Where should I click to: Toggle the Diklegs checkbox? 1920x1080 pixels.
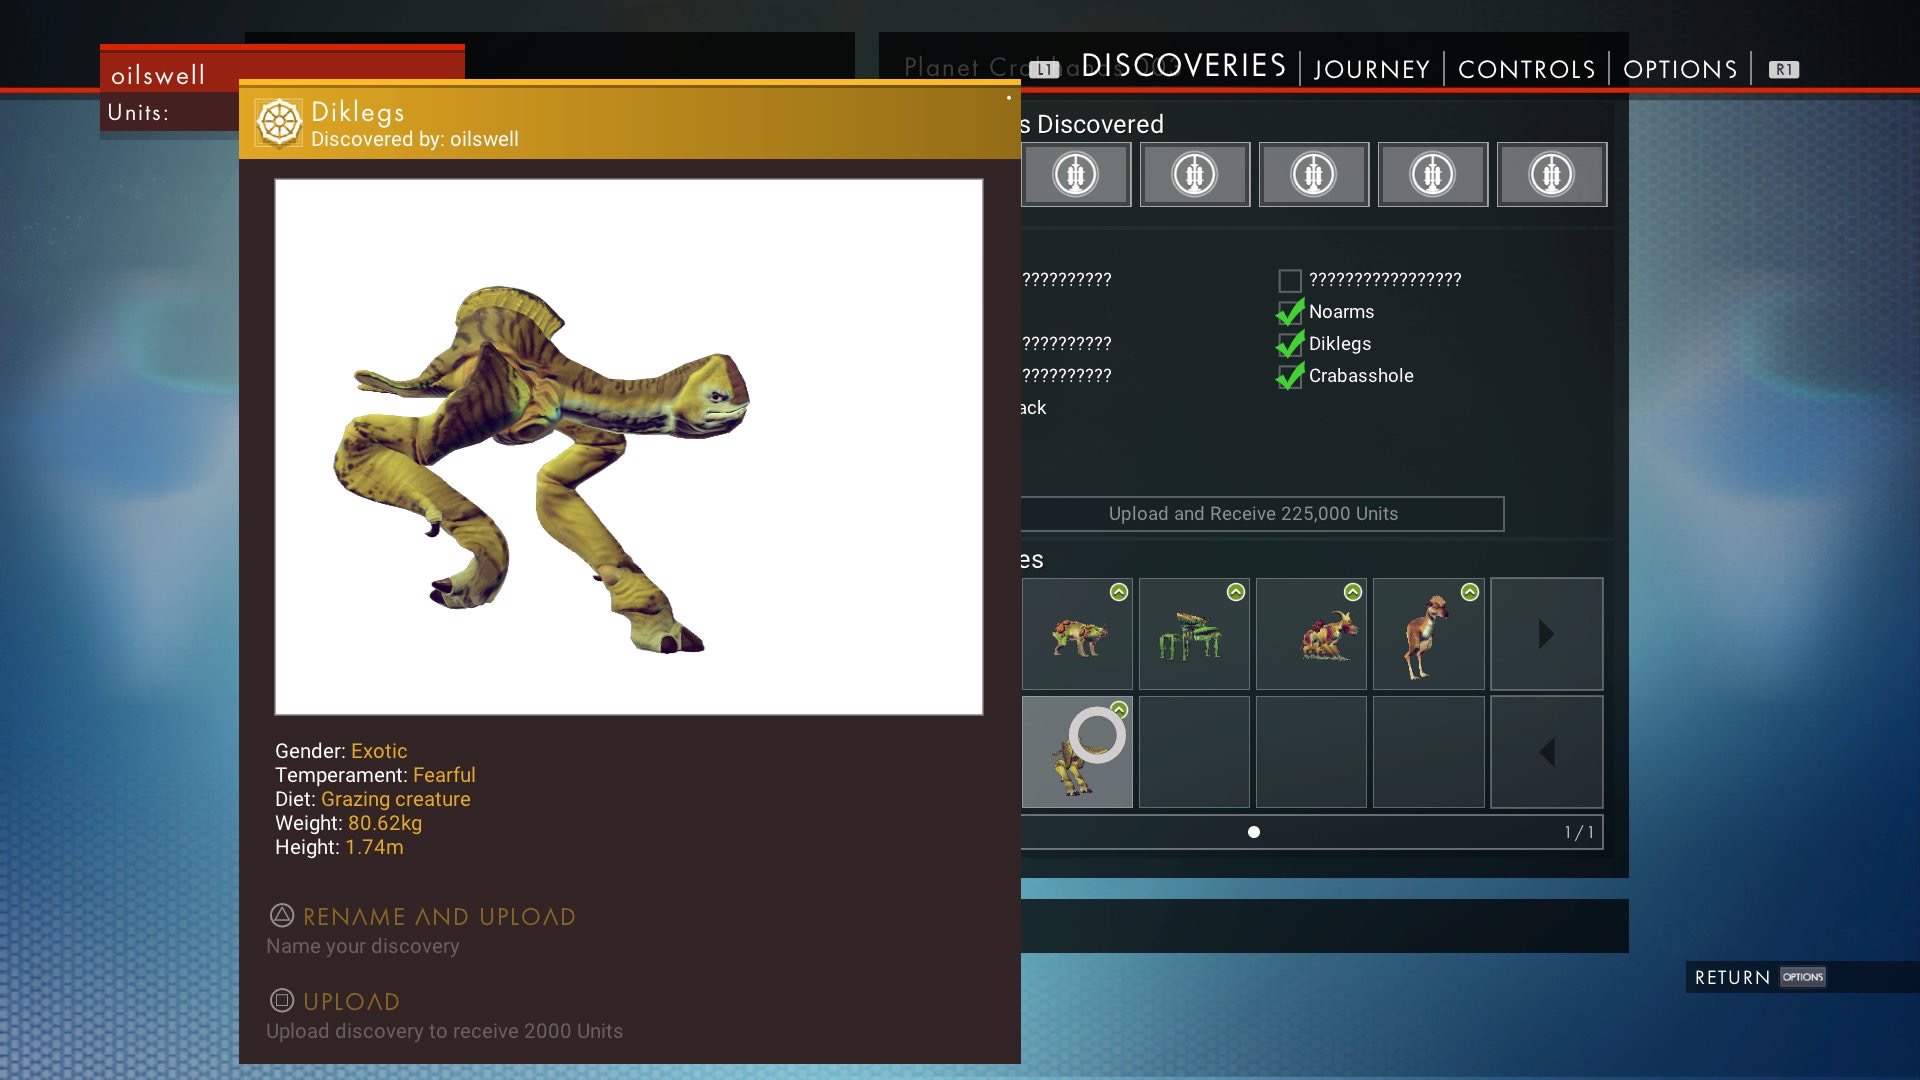coord(1290,345)
